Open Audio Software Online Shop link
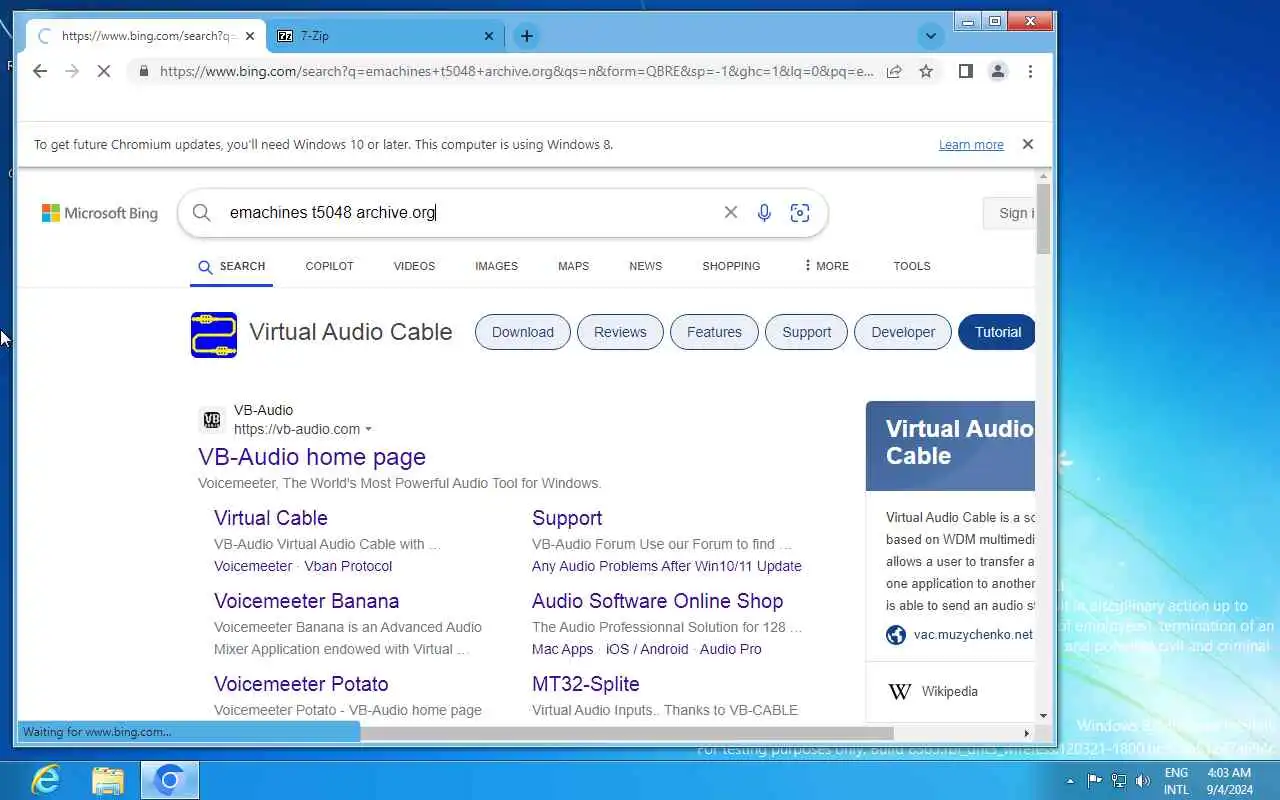1280x800 pixels. coord(657,601)
